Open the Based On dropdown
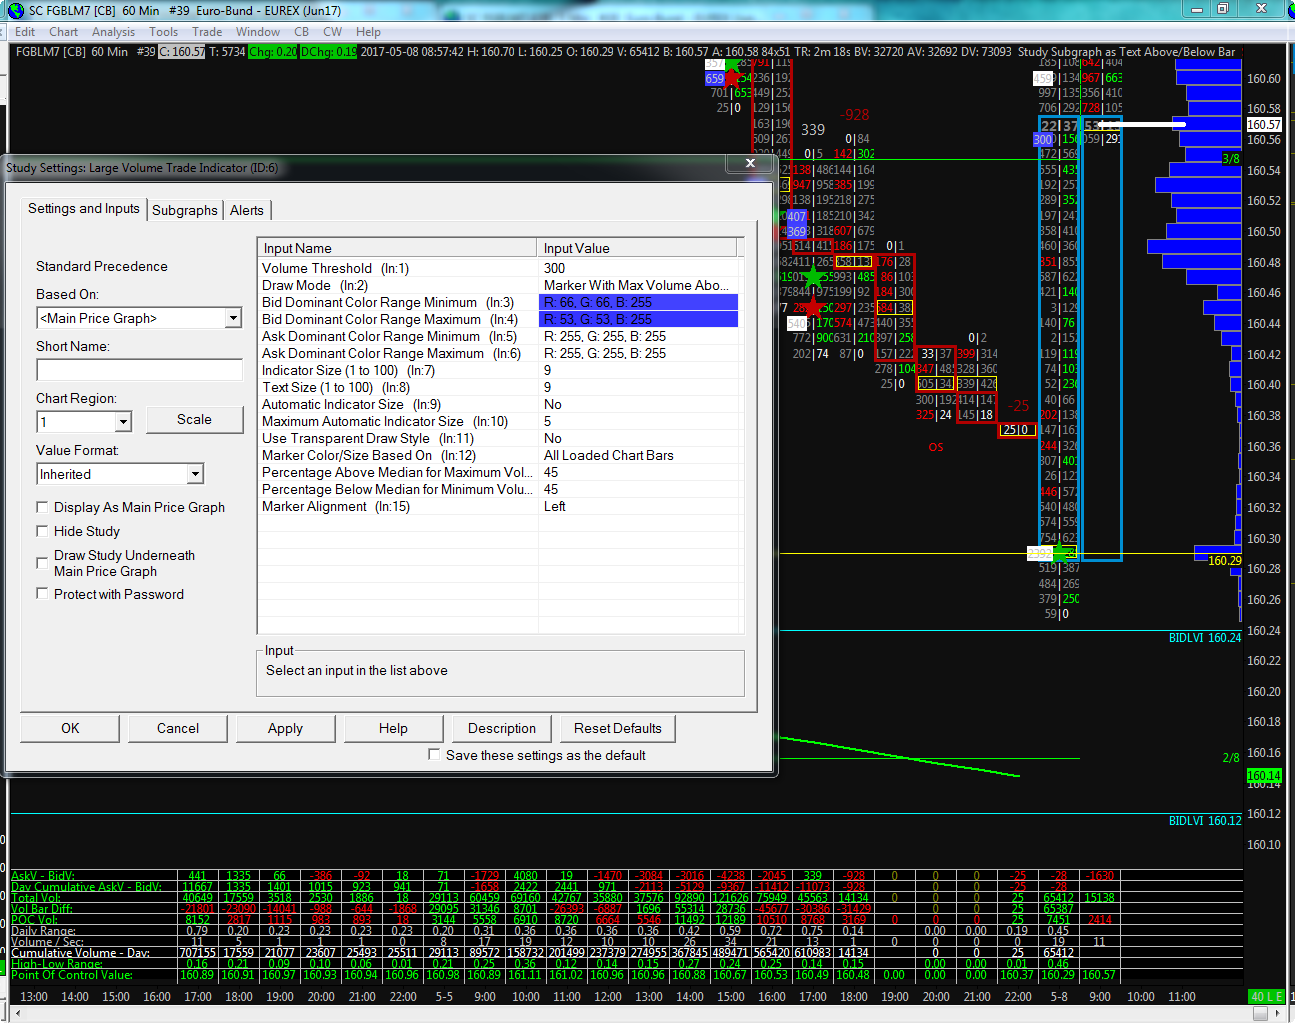1295x1023 pixels. coord(233,318)
